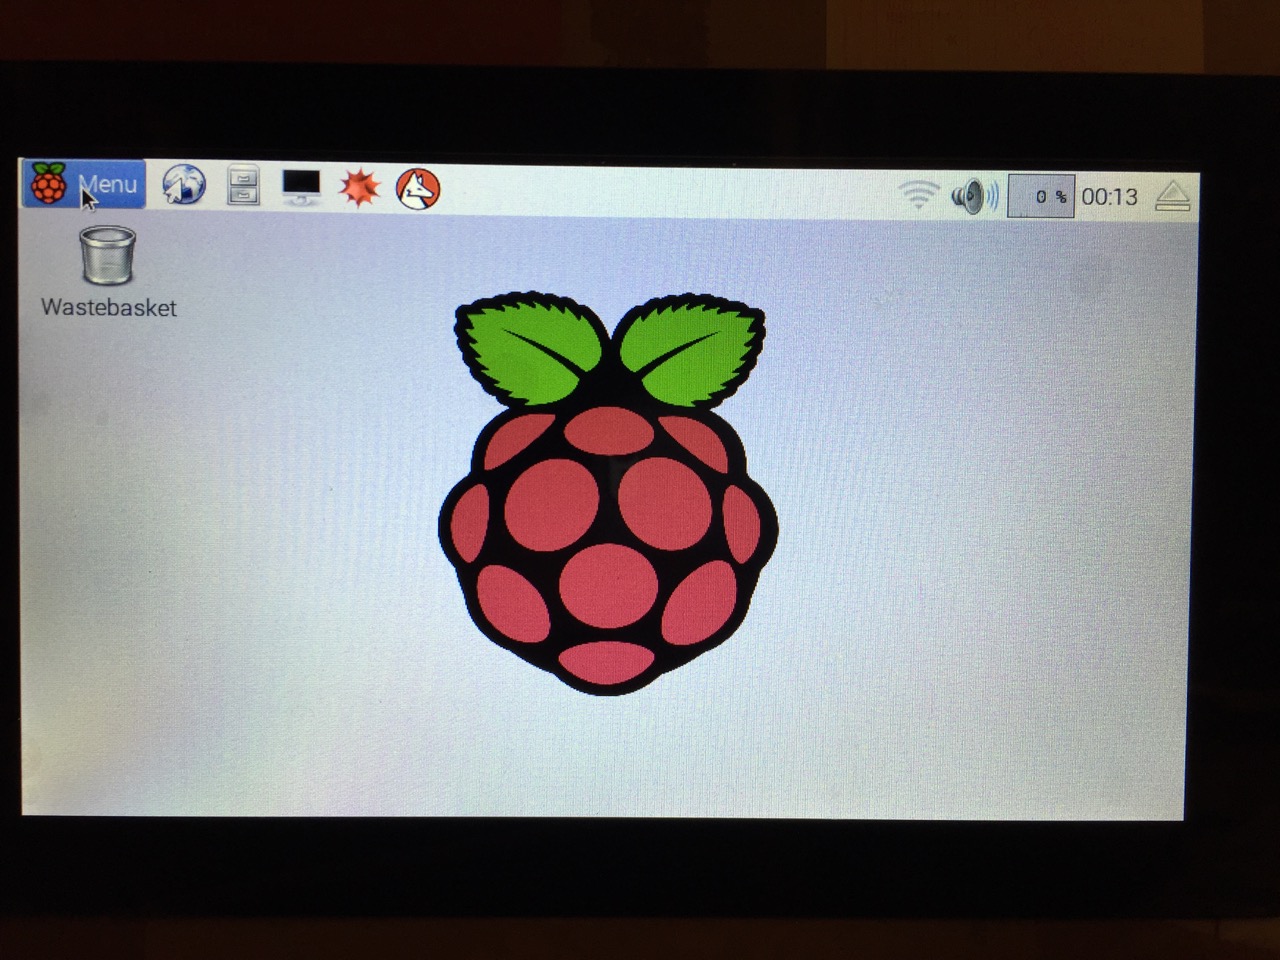Launch the web browser globe icon

pyautogui.click(x=184, y=186)
